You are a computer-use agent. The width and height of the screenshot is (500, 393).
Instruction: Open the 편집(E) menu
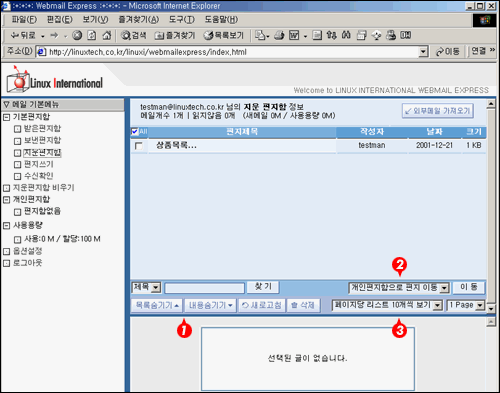[x=60, y=20]
